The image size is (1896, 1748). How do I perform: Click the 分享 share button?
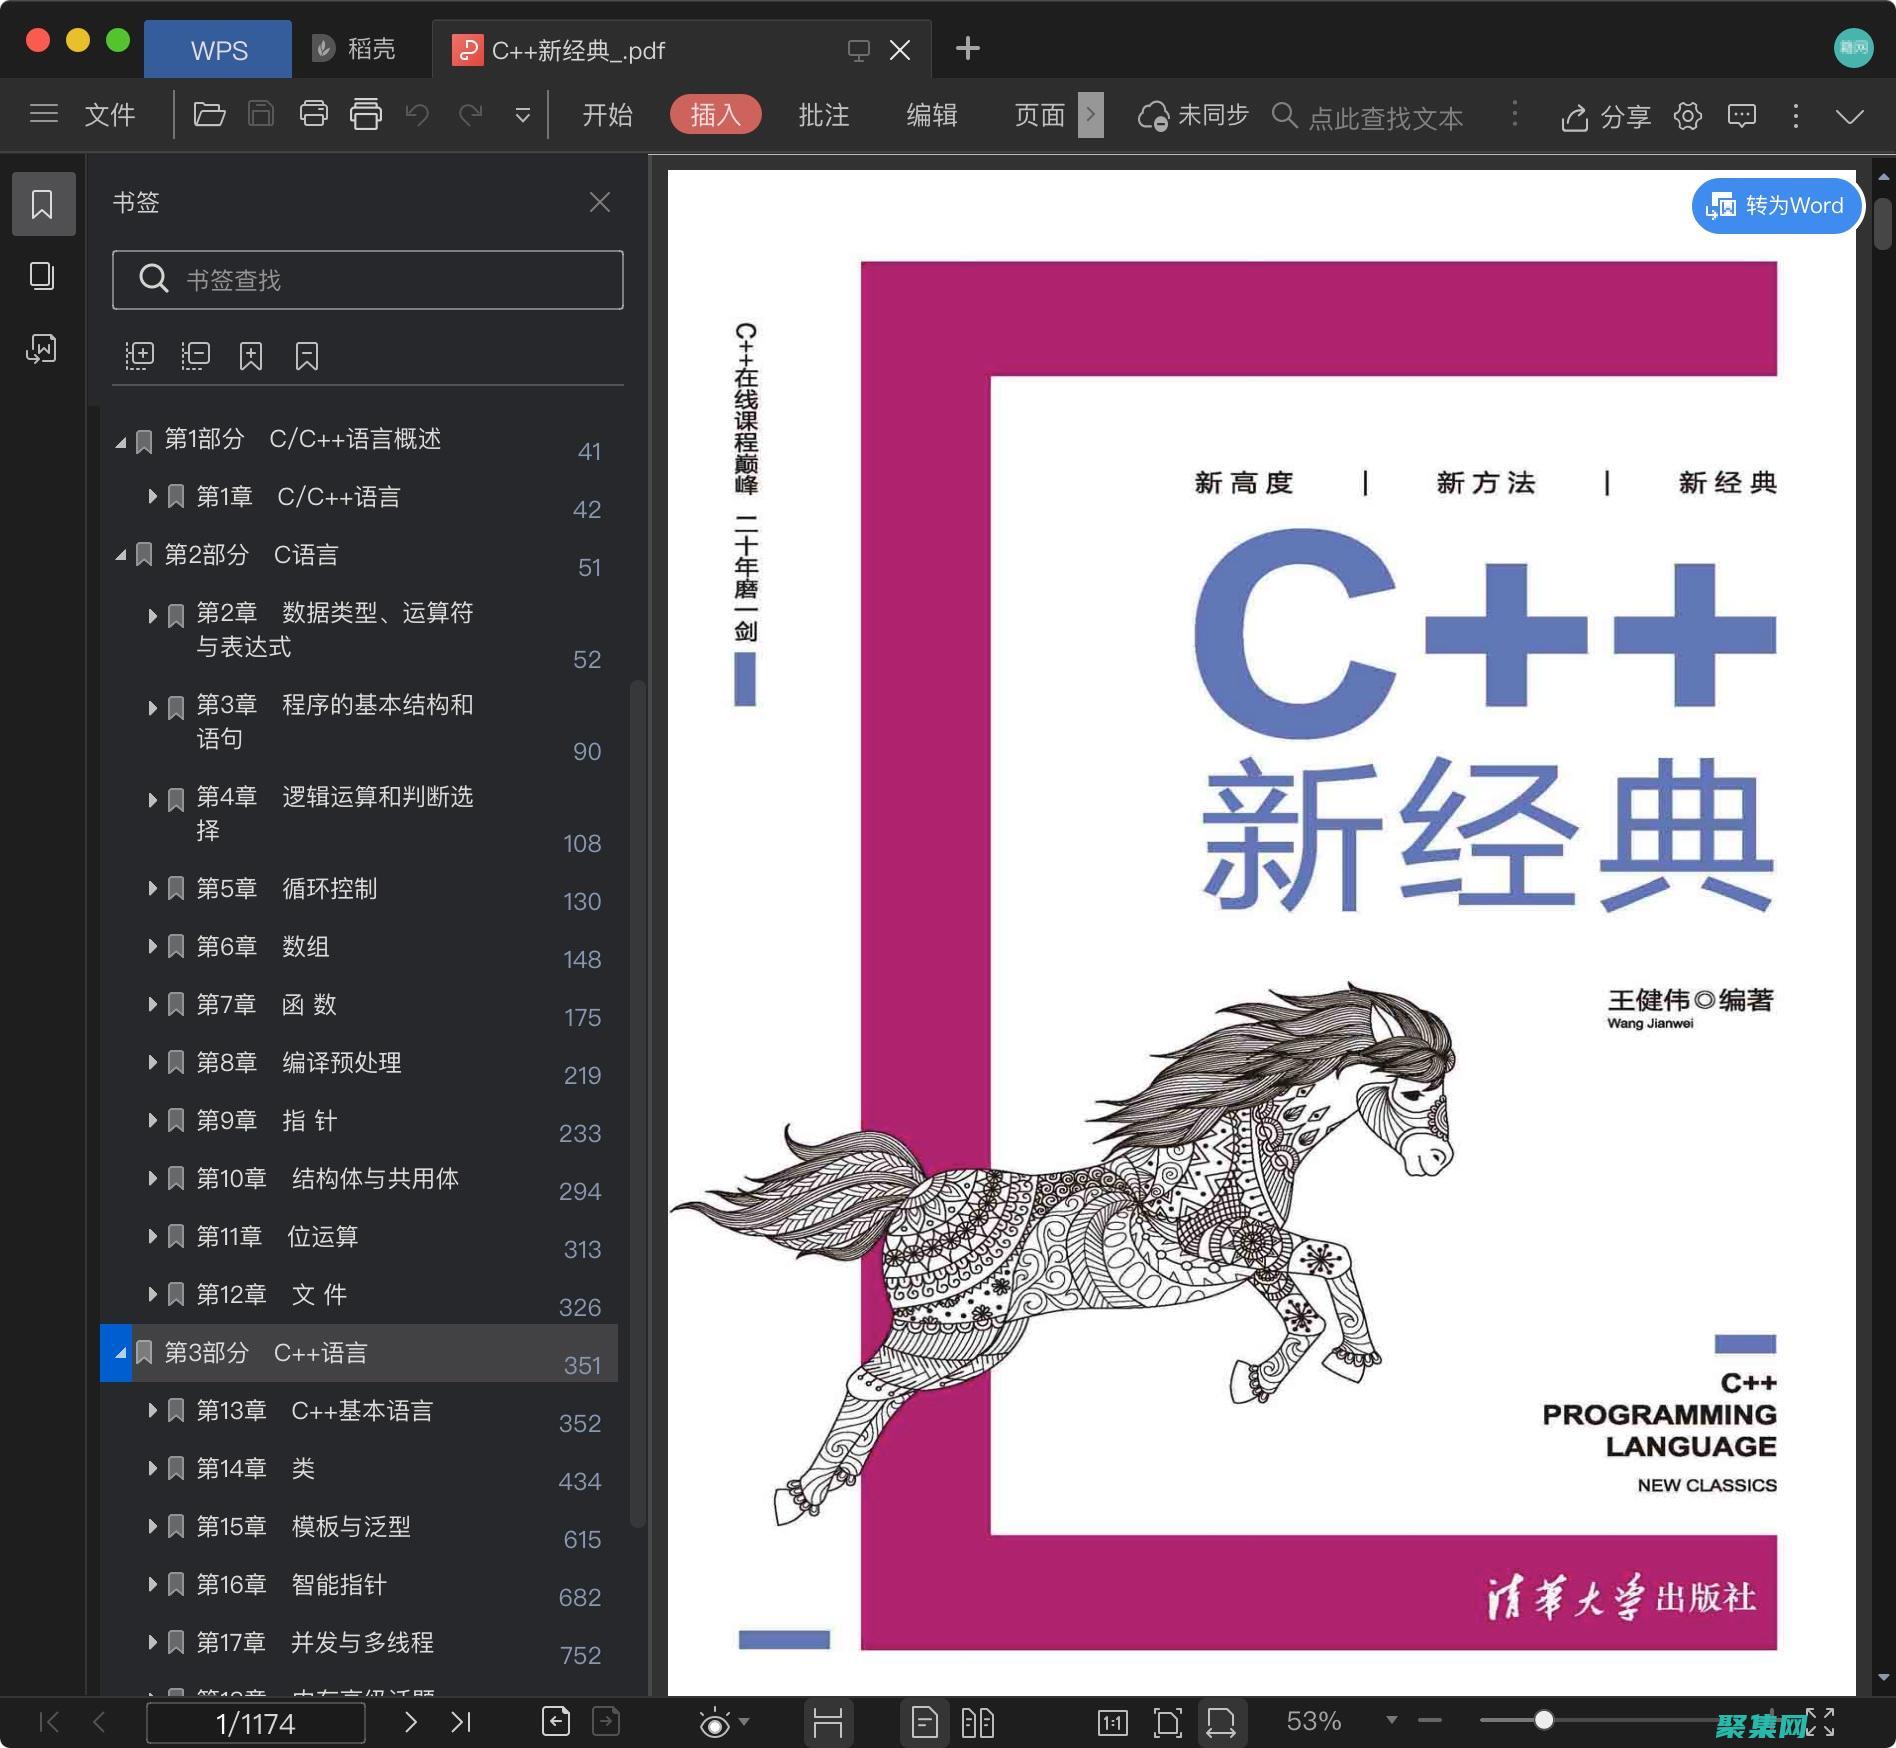tap(1606, 117)
